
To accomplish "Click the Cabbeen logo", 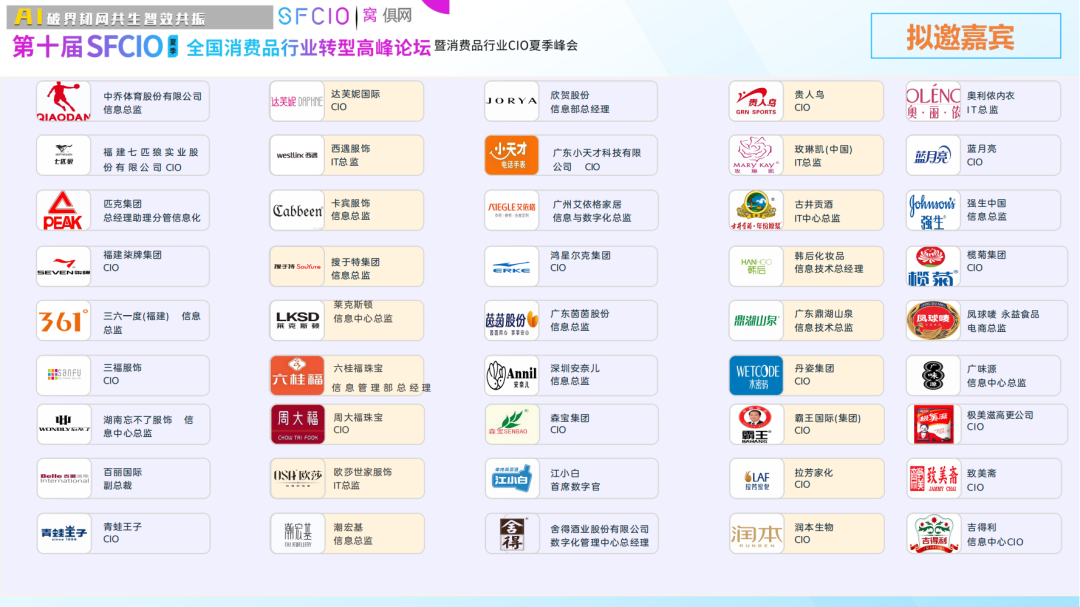I will [297, 210].
